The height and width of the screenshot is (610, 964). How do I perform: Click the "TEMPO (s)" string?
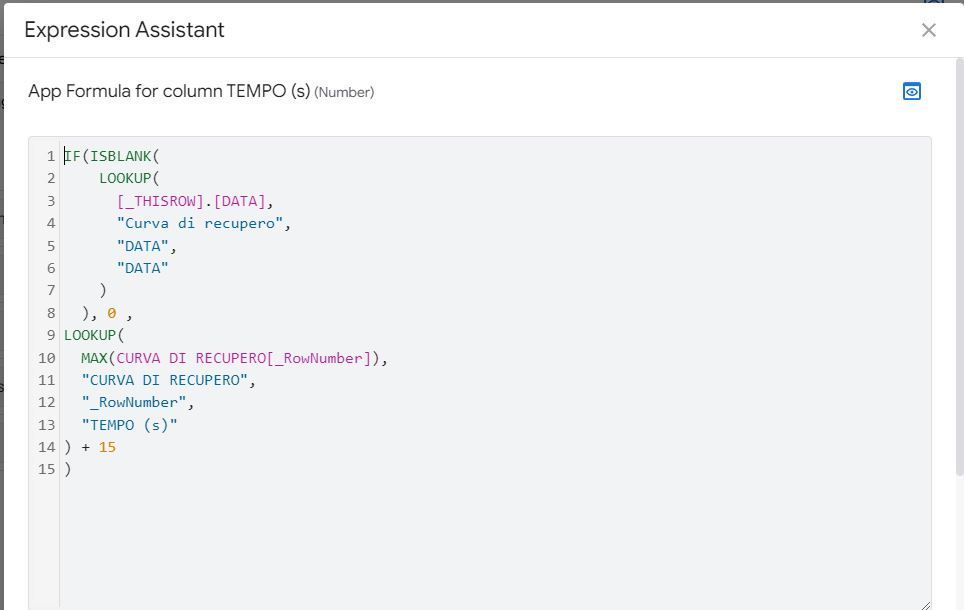[129, 425]
